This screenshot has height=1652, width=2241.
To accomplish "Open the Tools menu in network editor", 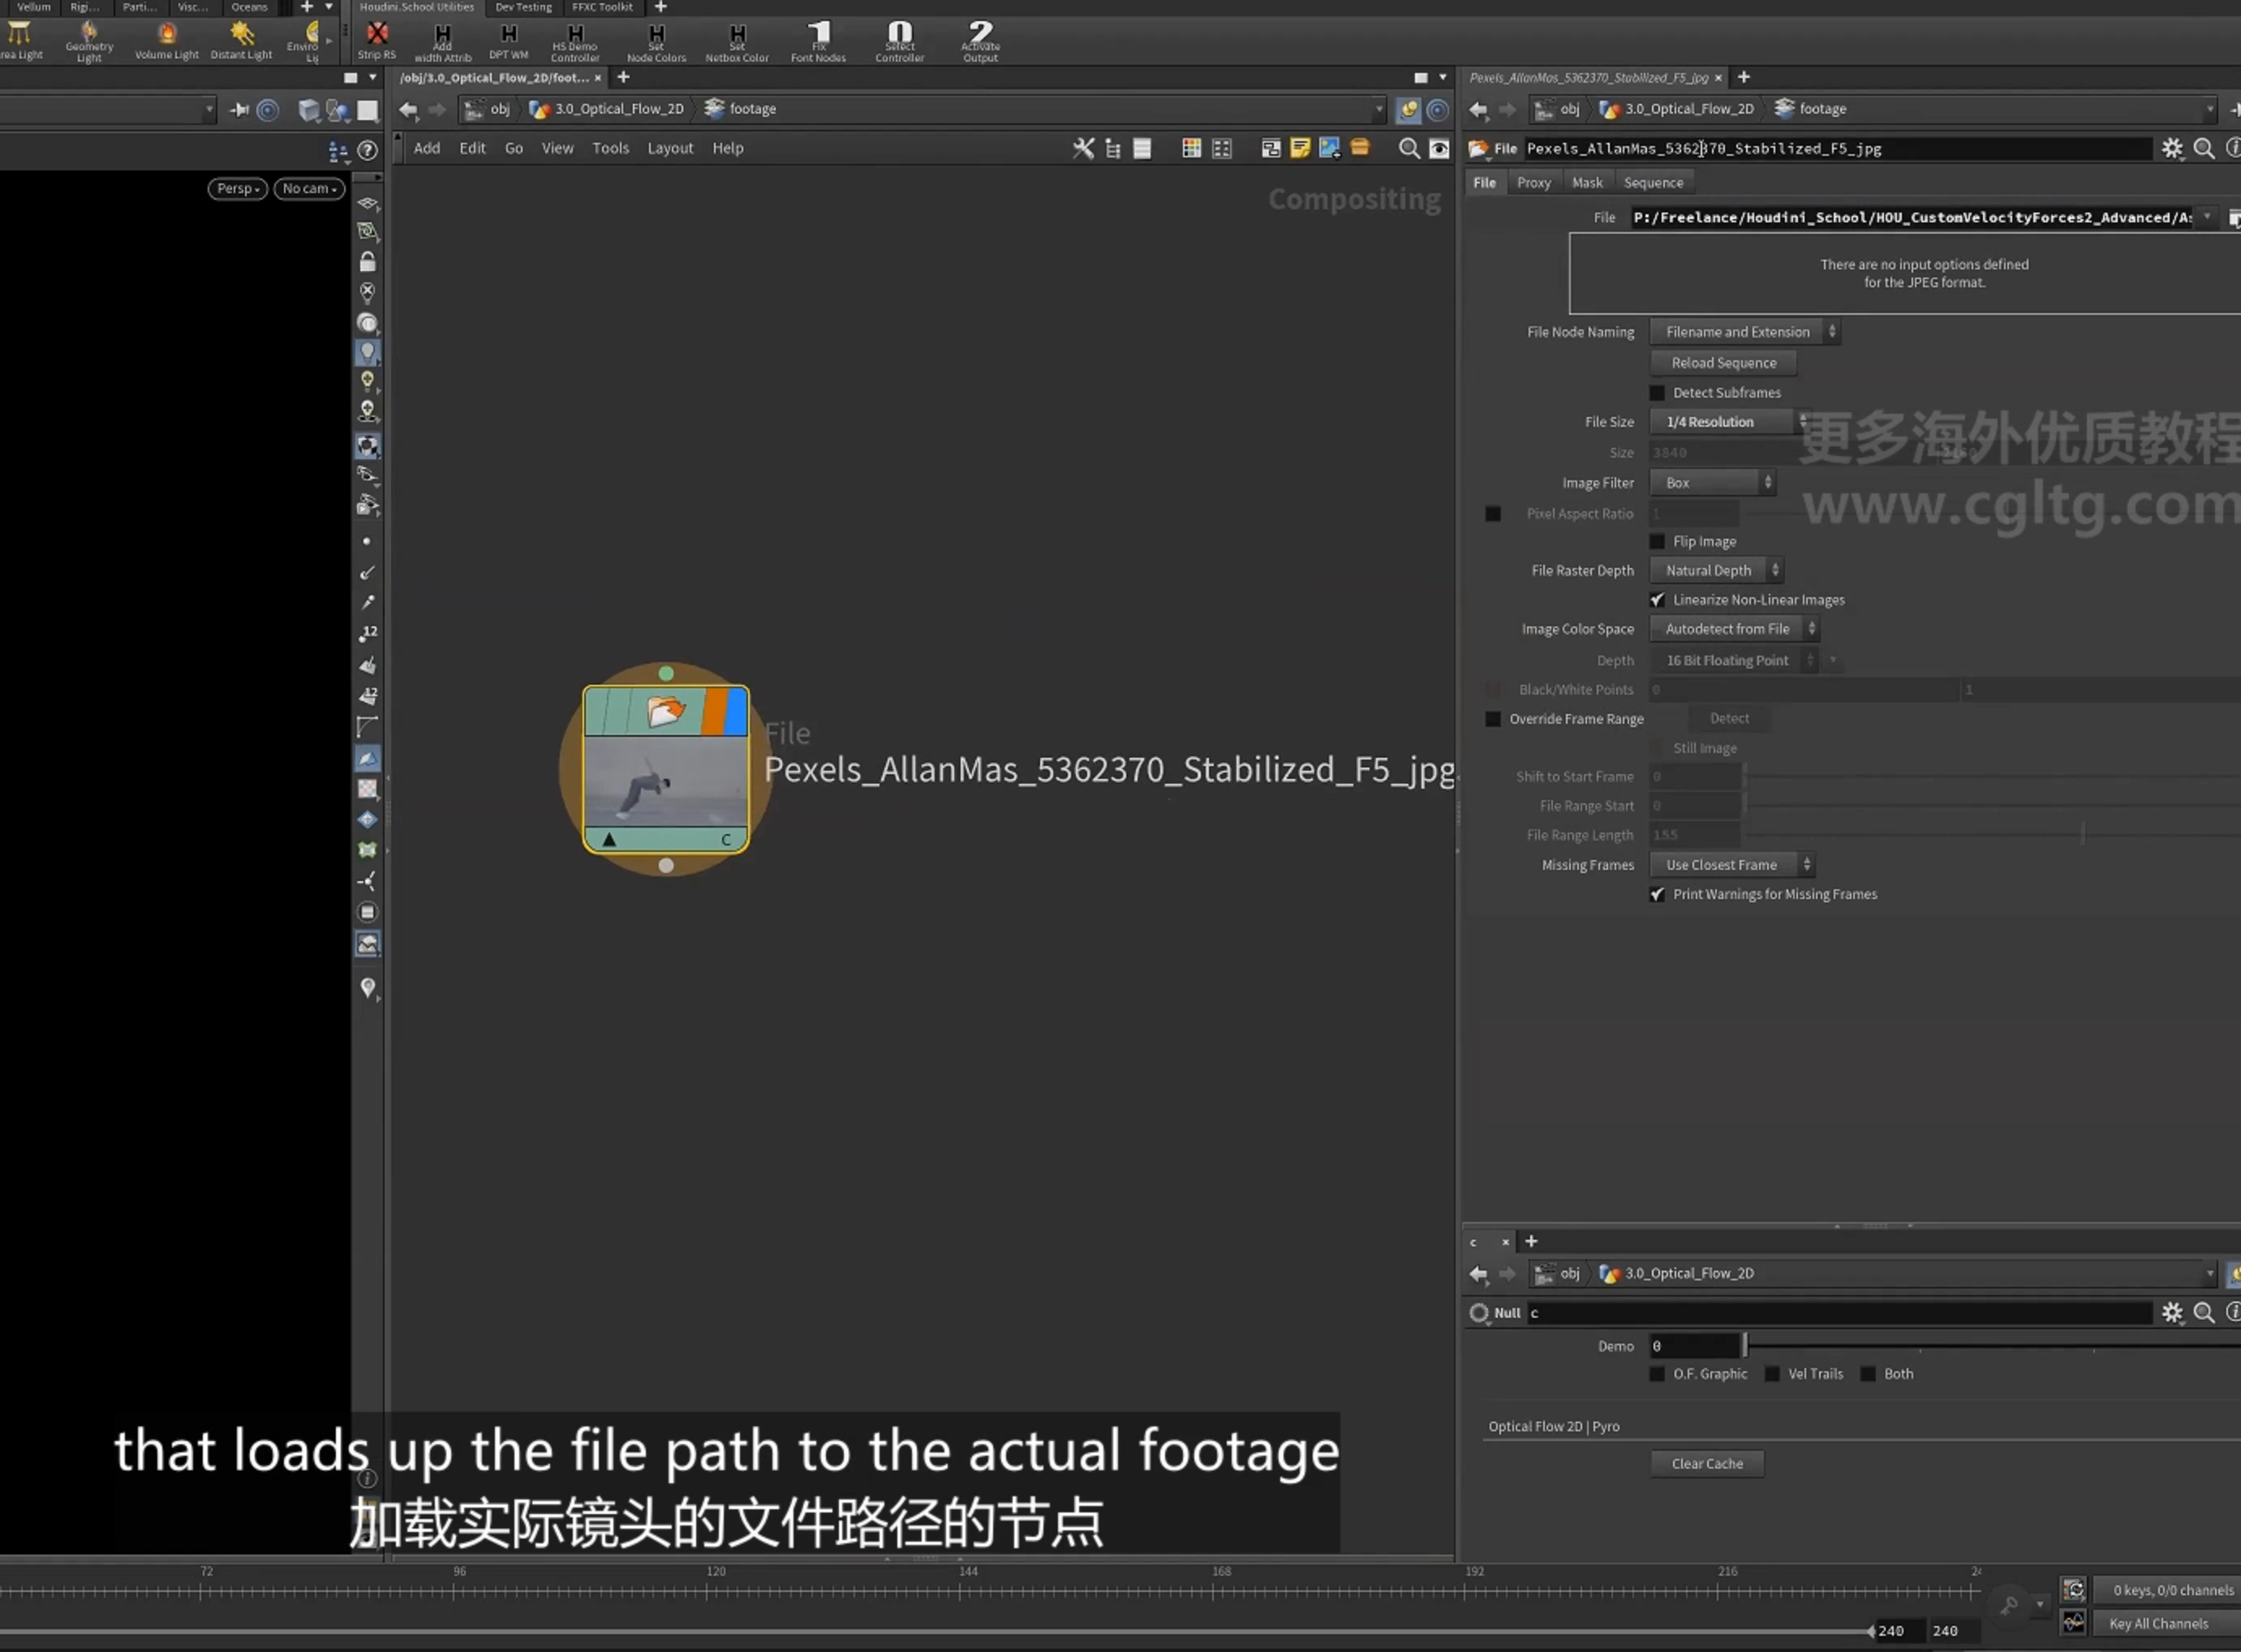I will click(x=610, y=148).
